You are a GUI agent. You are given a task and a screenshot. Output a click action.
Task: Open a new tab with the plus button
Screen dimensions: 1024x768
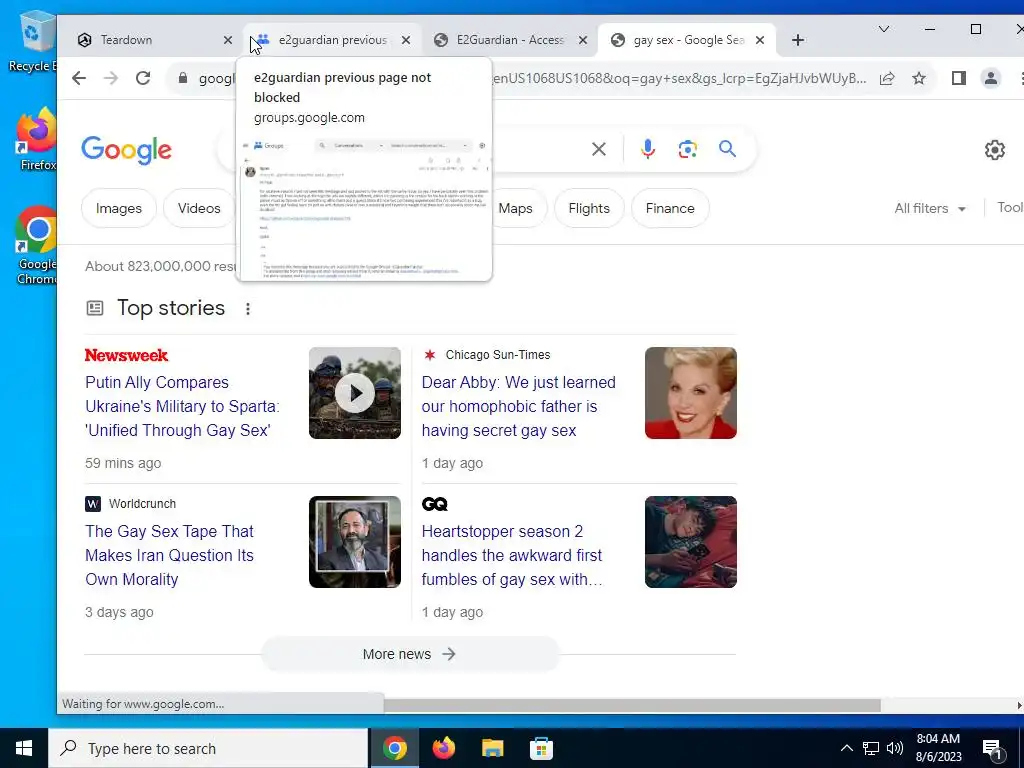click(x=797, y=40)
